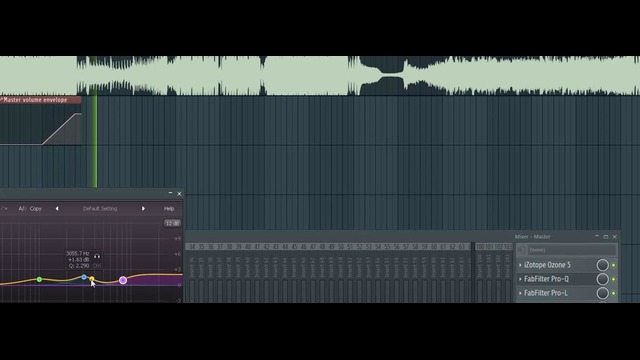Go to the next Pro-Q preset
640x360 pixels.
point(143,209)
